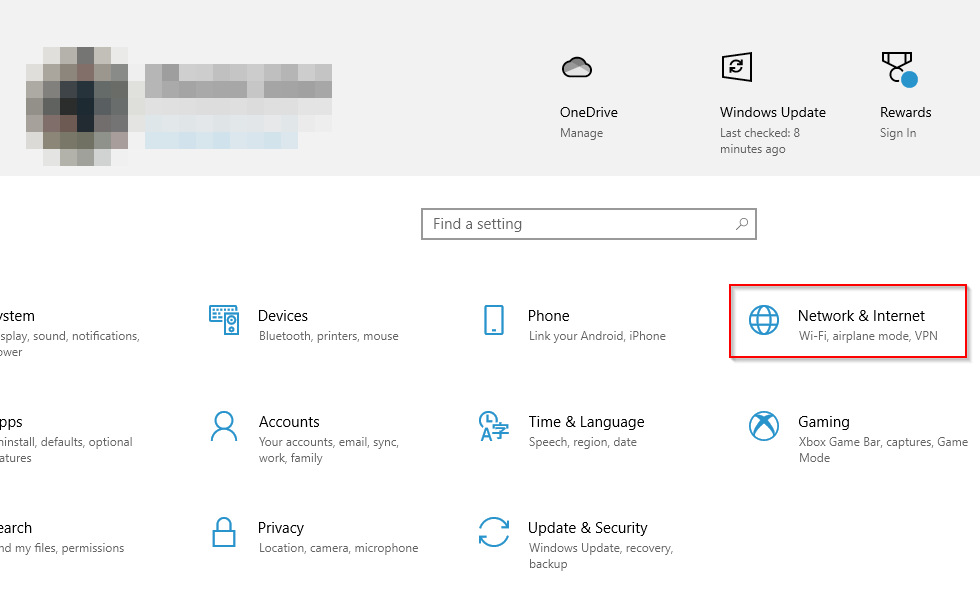Open the Gaming category title
The width and height of the screenshot is (980, 600).
click(823, 422)
